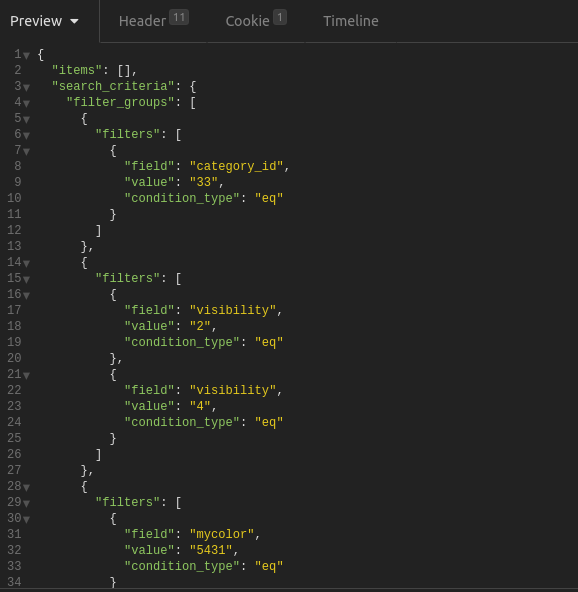
Task: Open the Preview dropdown menu
Action: 44,21
